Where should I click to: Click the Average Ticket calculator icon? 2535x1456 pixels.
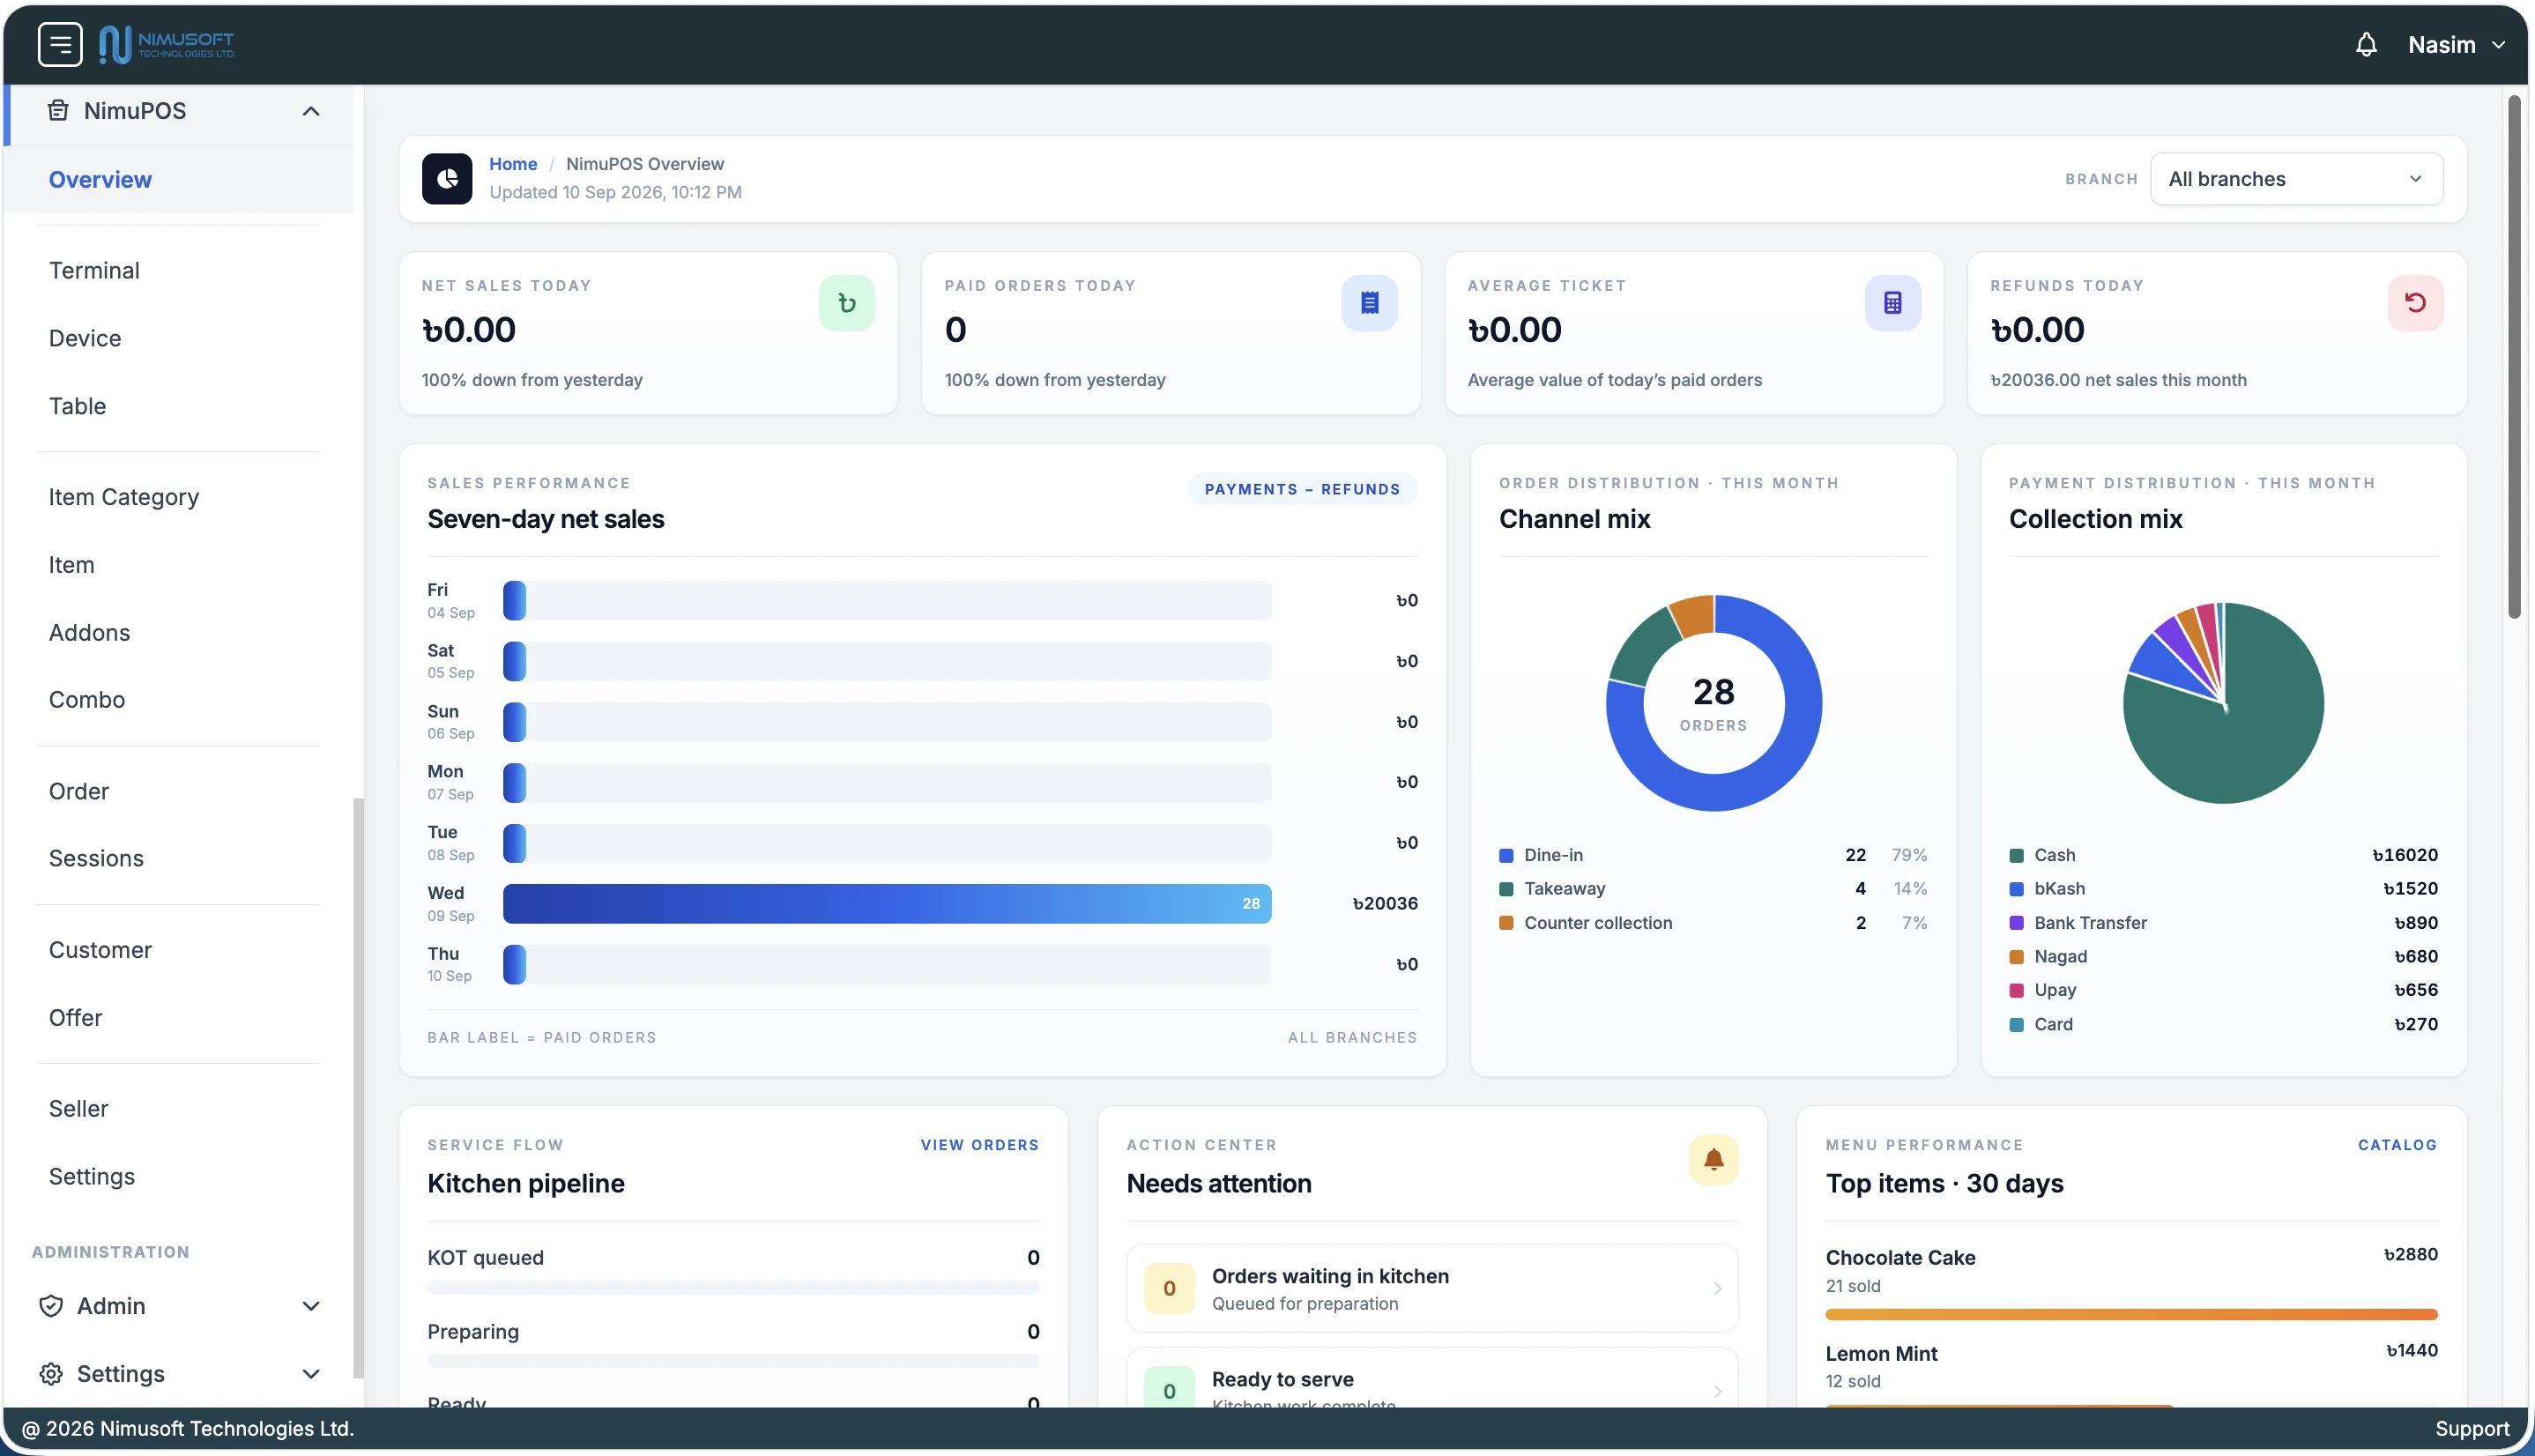point(1892,303)
